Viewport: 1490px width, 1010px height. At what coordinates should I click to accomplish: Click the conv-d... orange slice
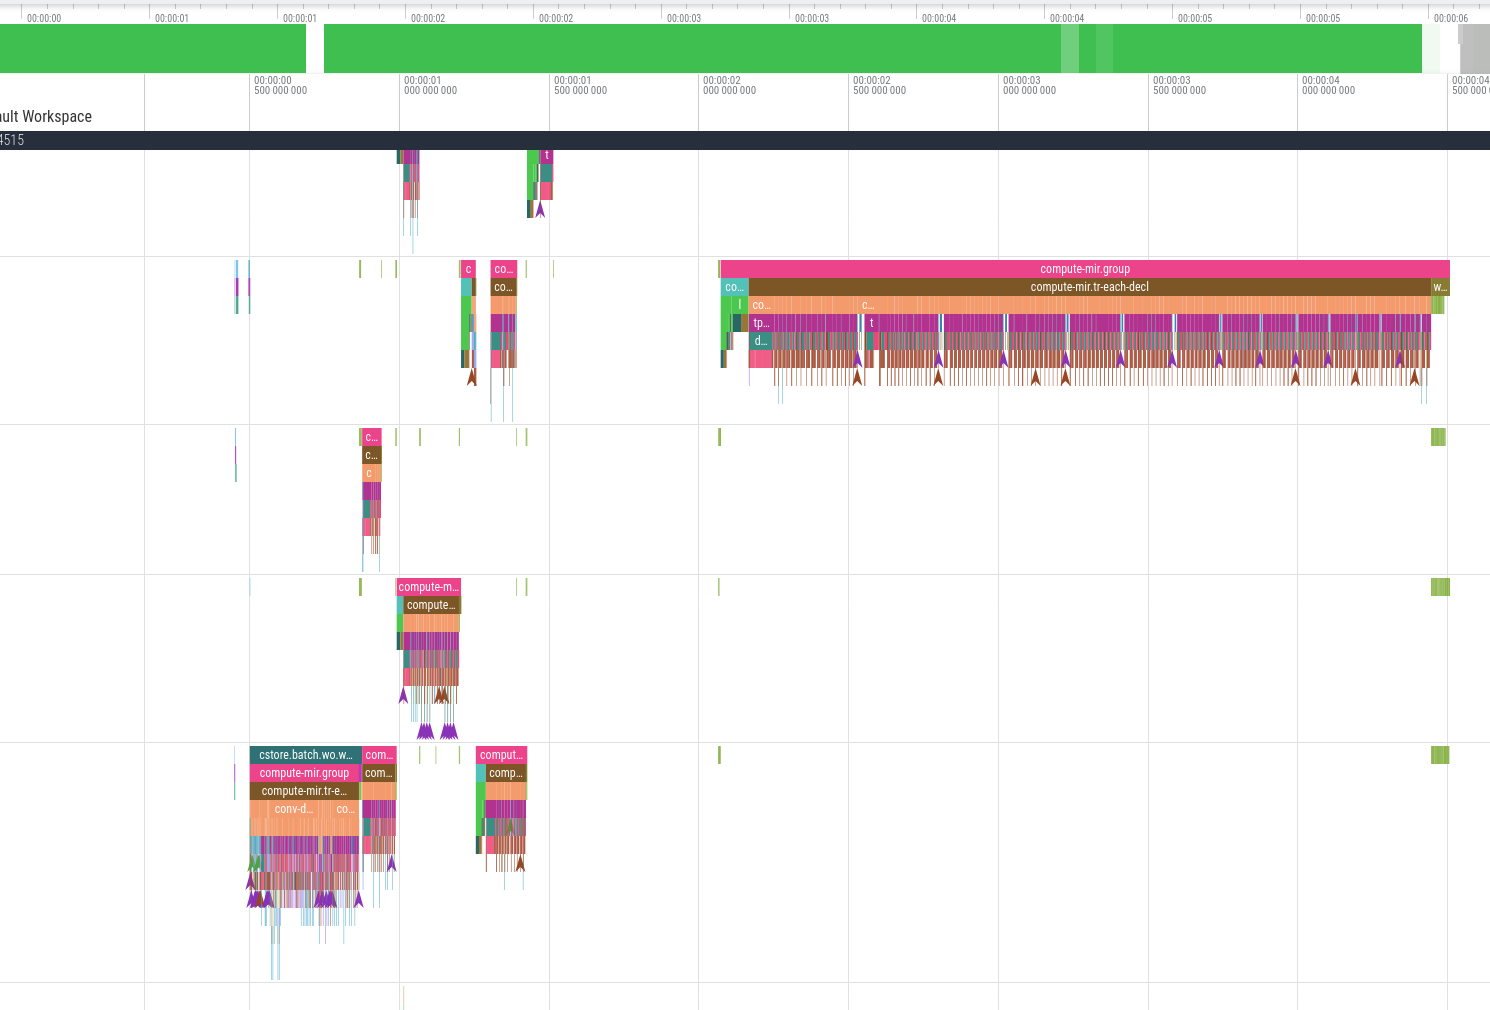[x=293, y=809]
